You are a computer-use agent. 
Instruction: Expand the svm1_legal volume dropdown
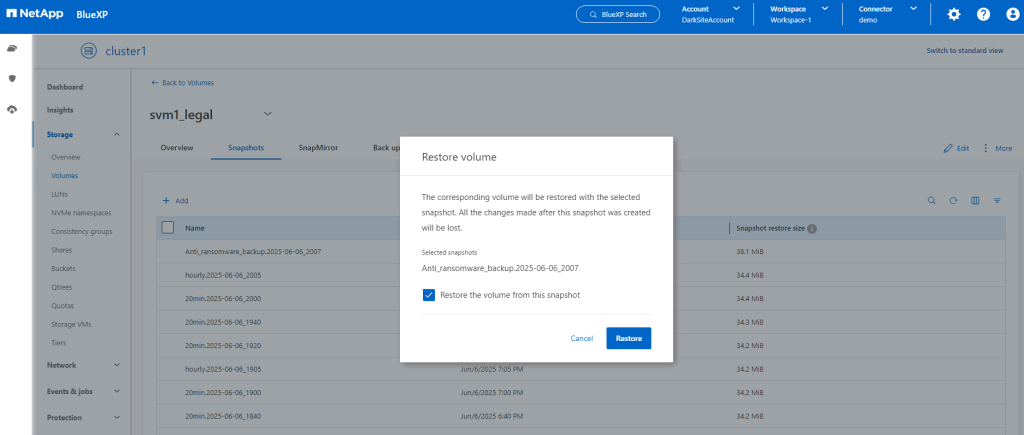267,113
